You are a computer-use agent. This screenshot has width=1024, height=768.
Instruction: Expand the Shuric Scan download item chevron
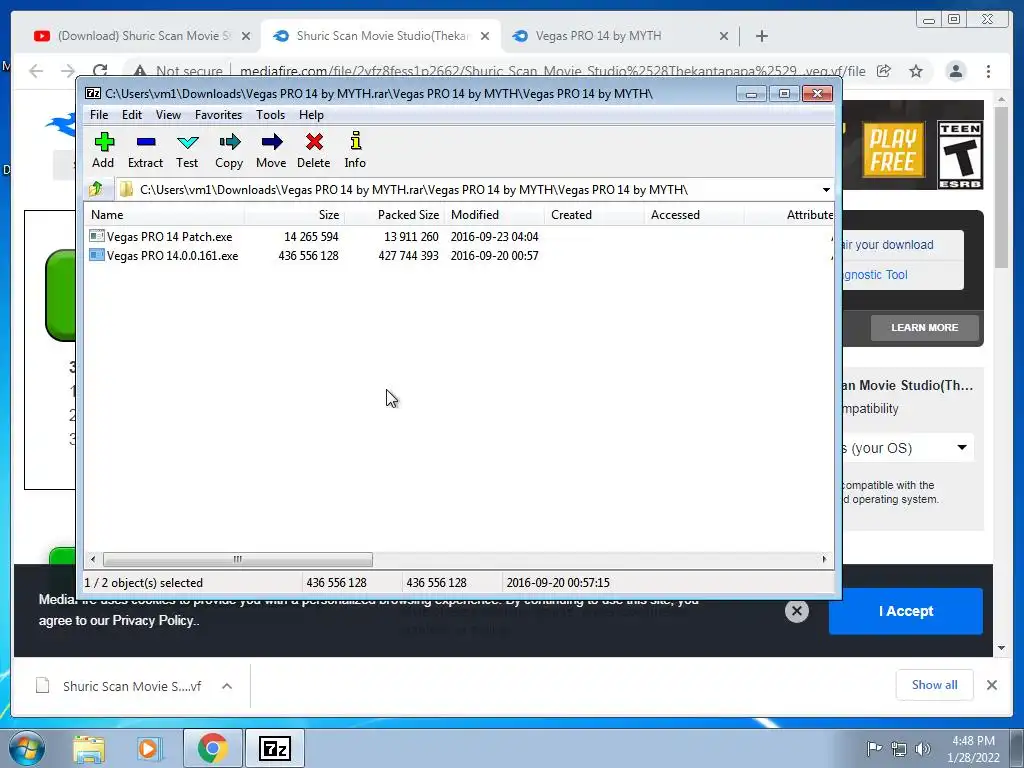coord(227,686)
